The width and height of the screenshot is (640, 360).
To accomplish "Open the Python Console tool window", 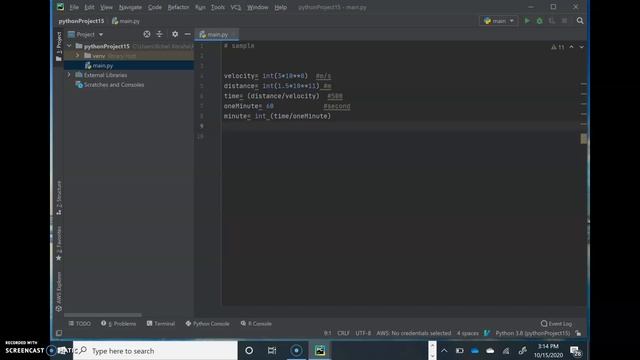I will (x=207, y=323).
